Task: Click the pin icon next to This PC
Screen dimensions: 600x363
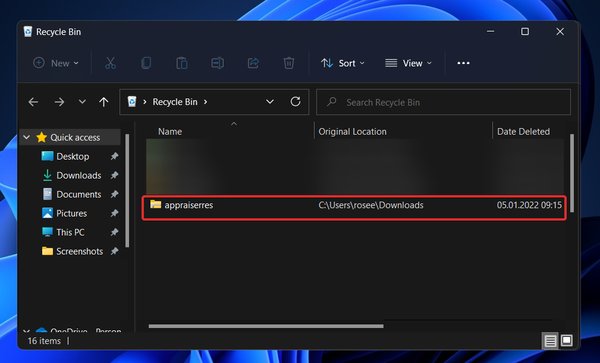Action: click(114, 232)
